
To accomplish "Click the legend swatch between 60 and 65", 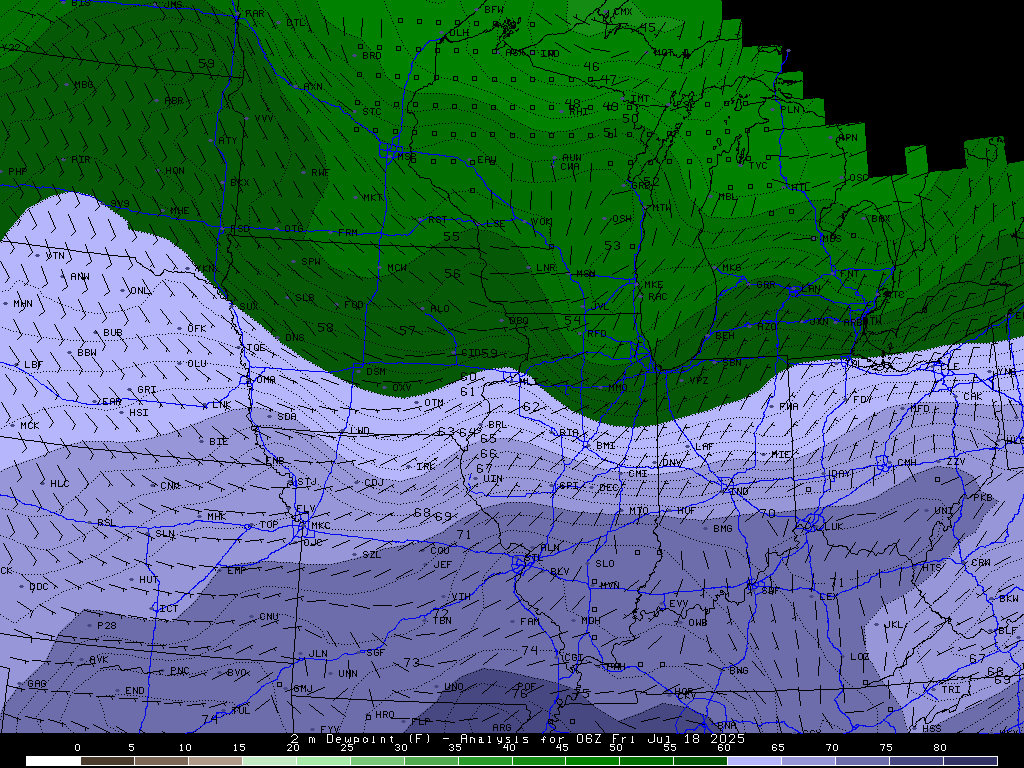I will (x=754, y=761).
